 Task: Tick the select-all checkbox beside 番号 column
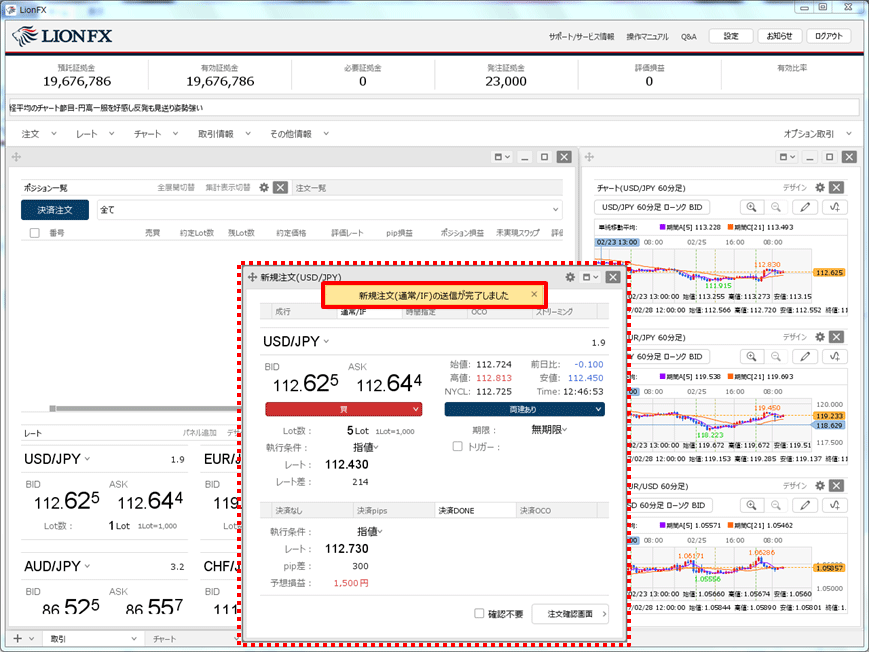[34, 233]
